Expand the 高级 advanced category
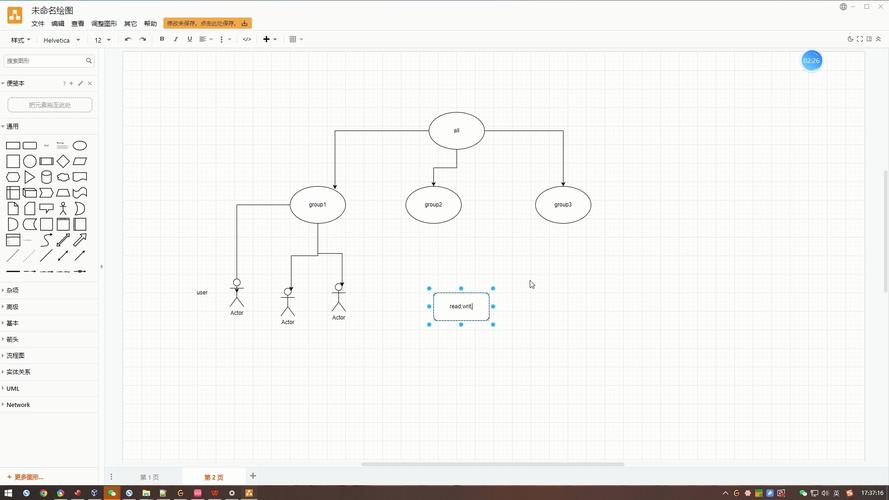Screen dimensions: 889x500 tap(11, 307)
